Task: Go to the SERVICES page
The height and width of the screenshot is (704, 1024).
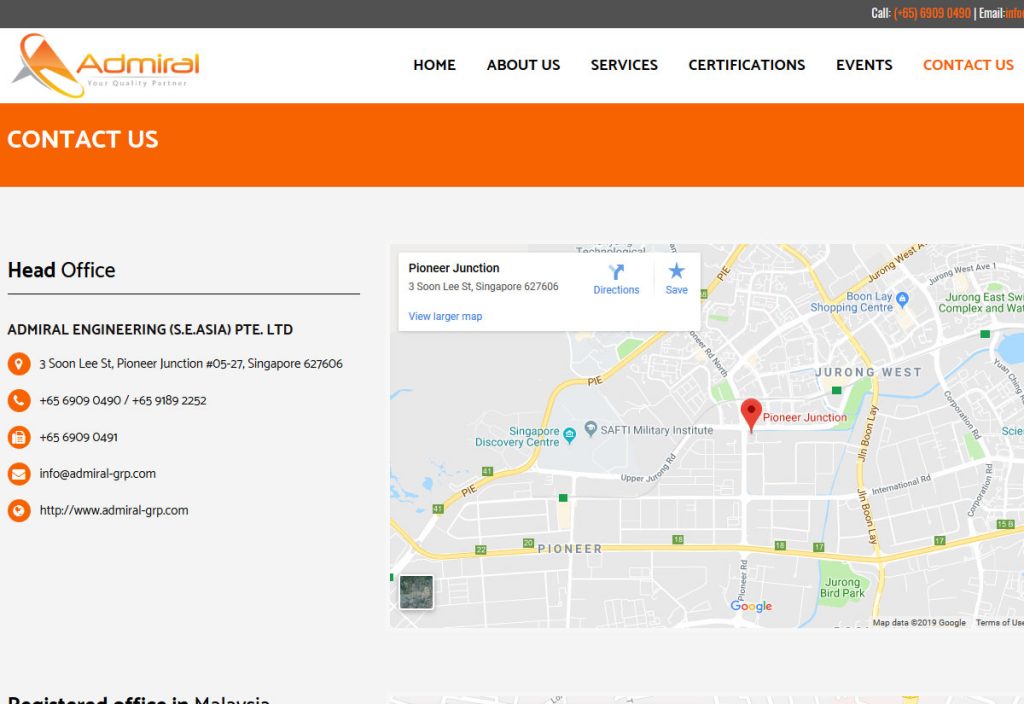Action: [624, 65]
